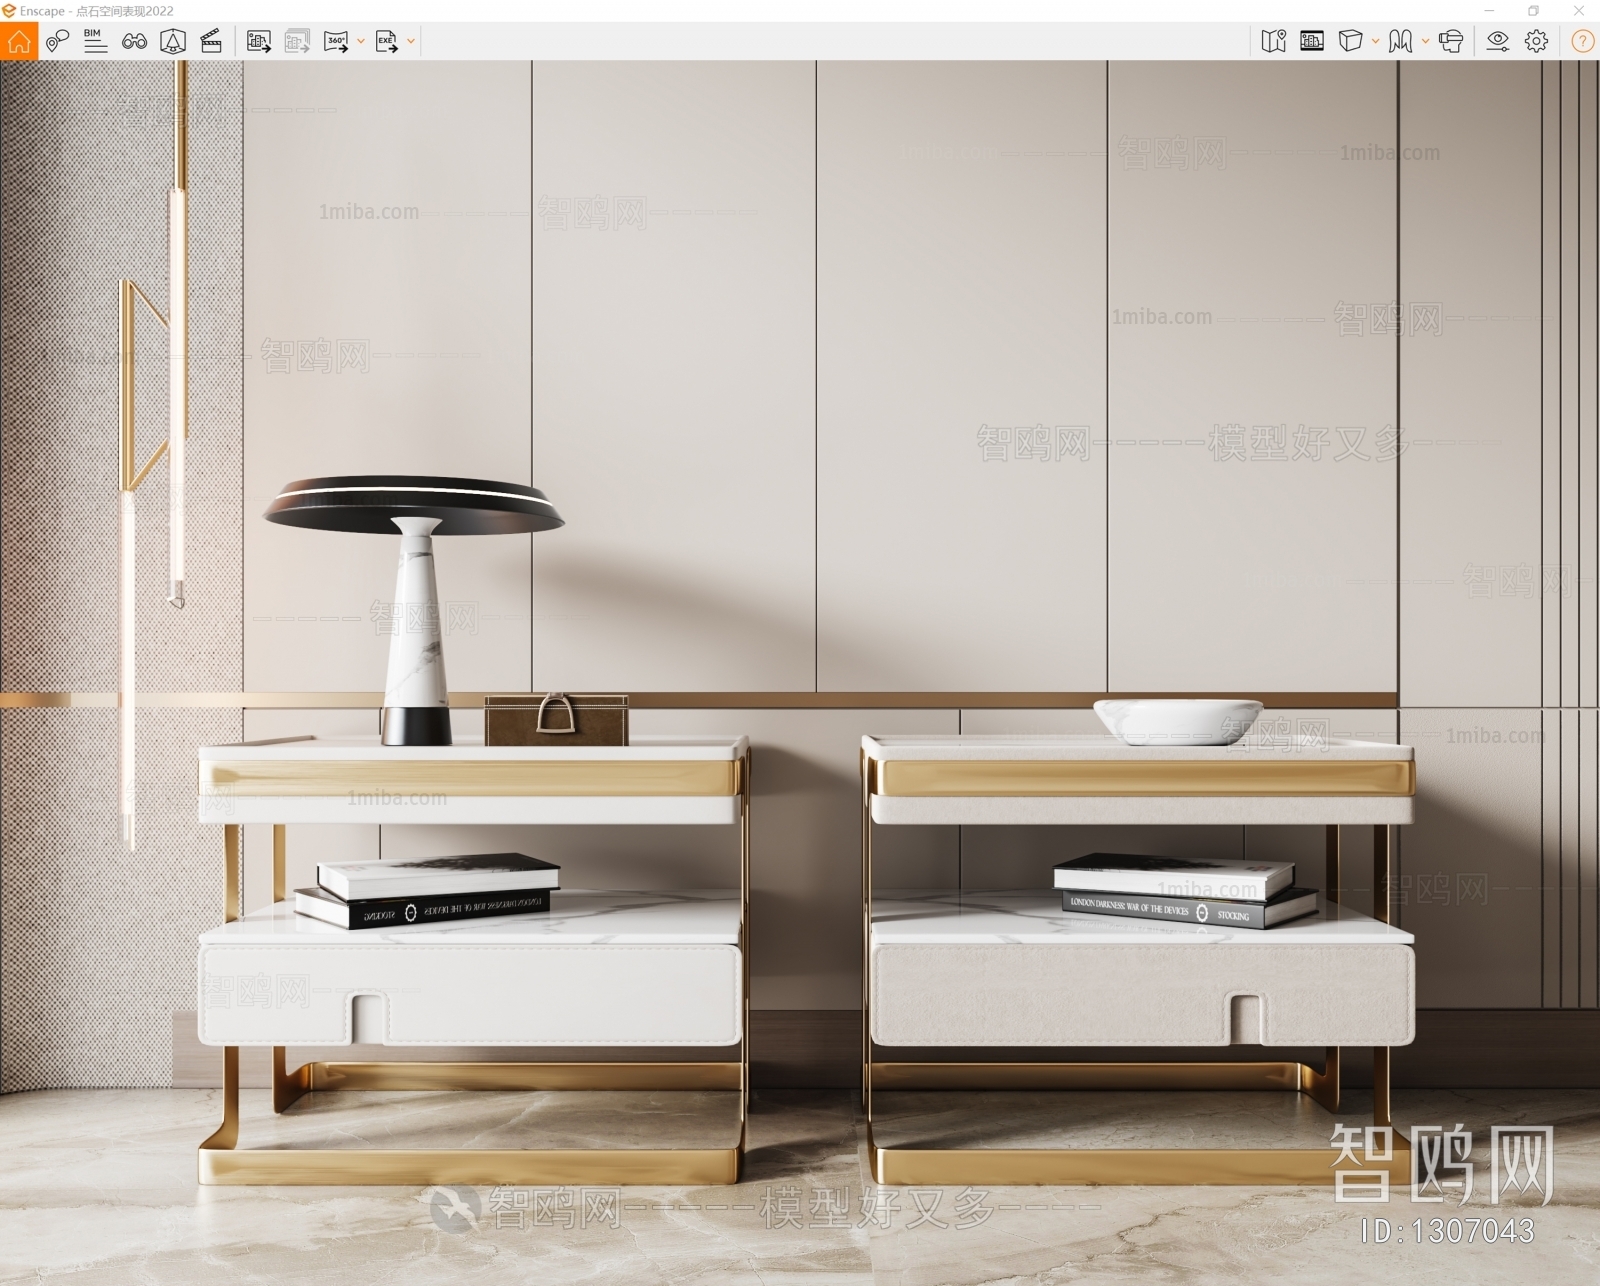
Task: Minimize the Enscape window
Action: 1489,10
